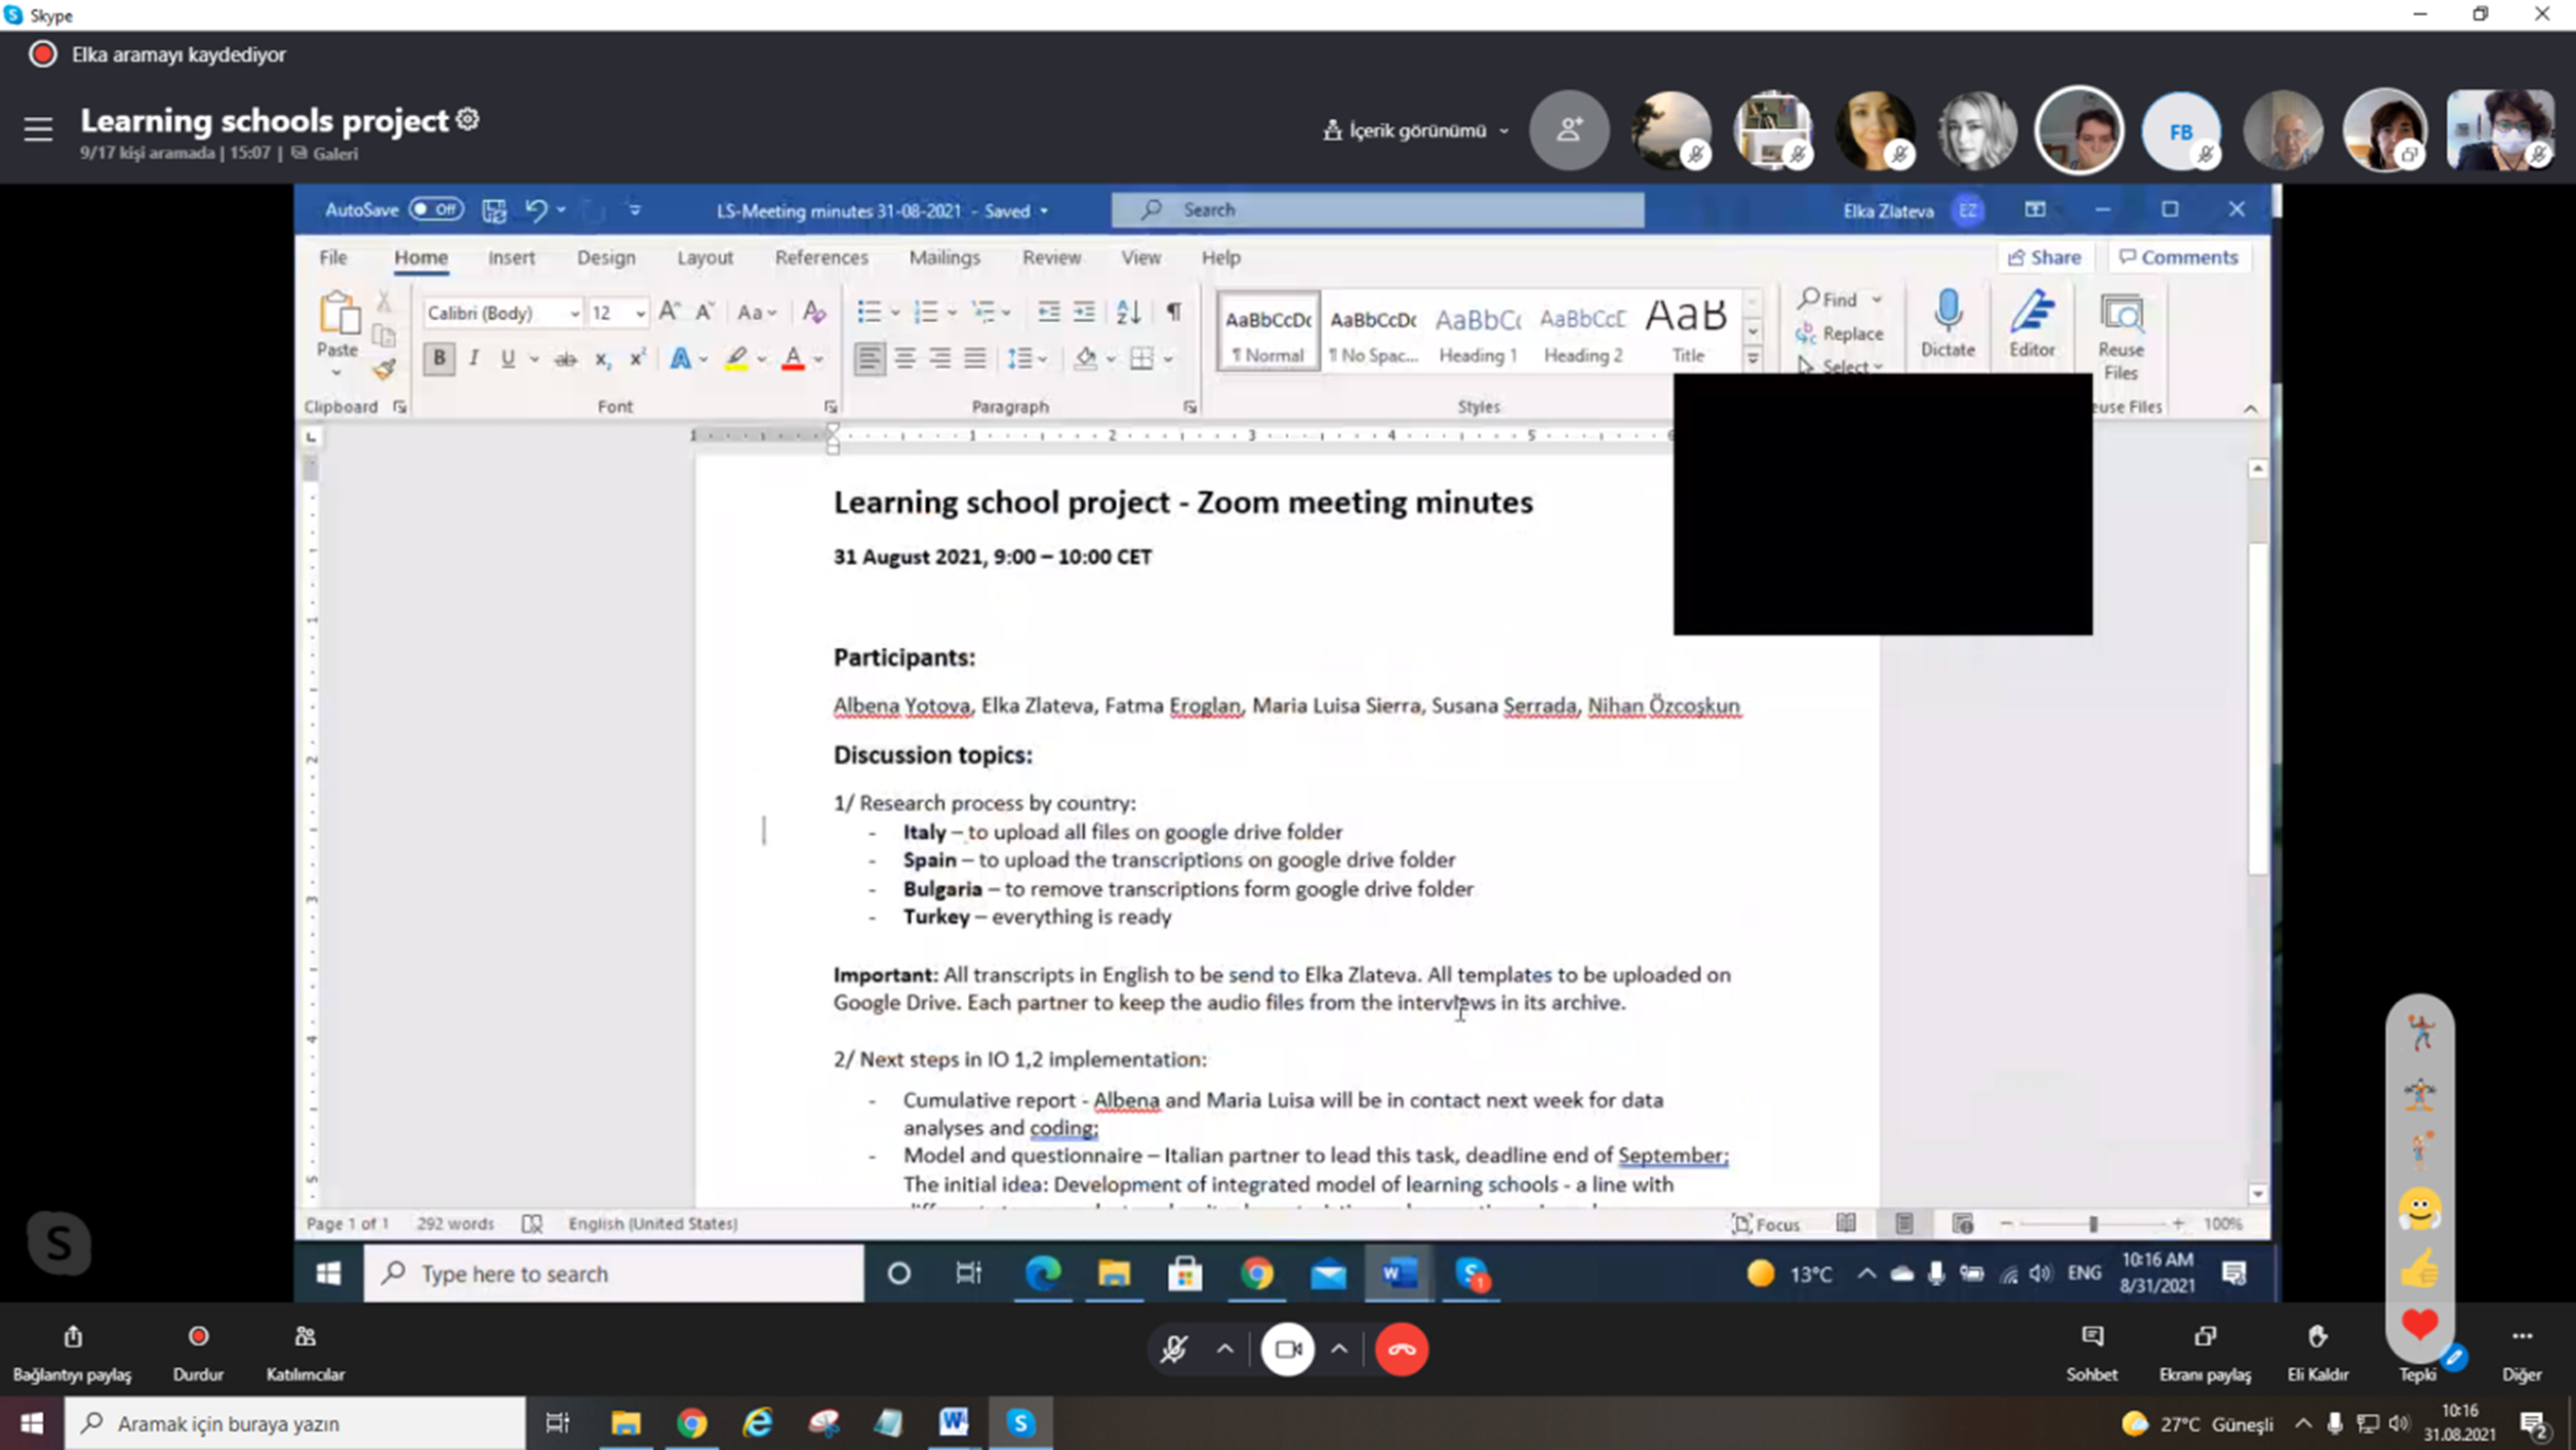Open the Katılımcılar participants panel
This screenshot has height=1450, width=2576.
pyautogui.click(x=305, y=1337)
